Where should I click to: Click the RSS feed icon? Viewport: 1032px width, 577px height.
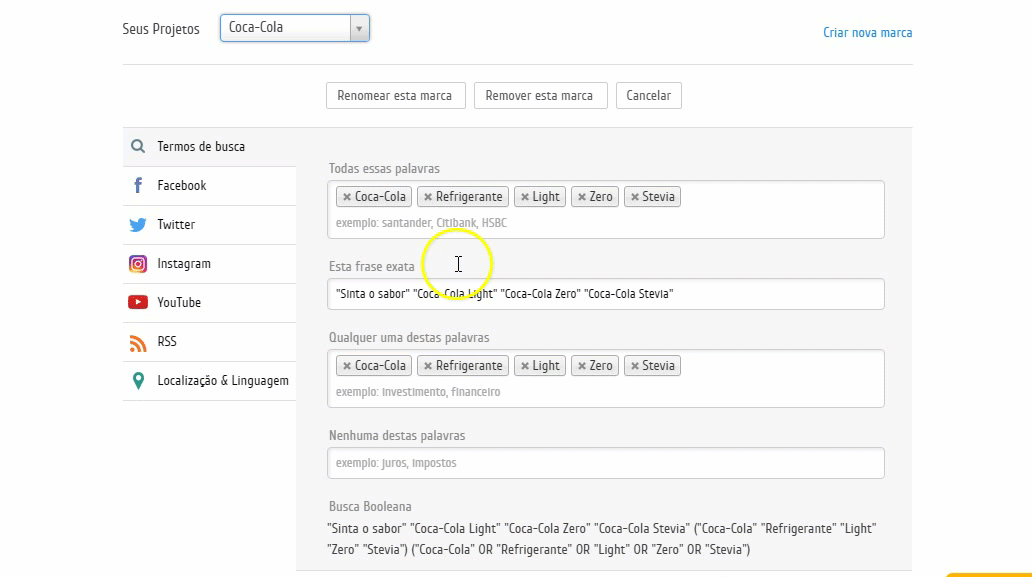(x=138, y=342)
